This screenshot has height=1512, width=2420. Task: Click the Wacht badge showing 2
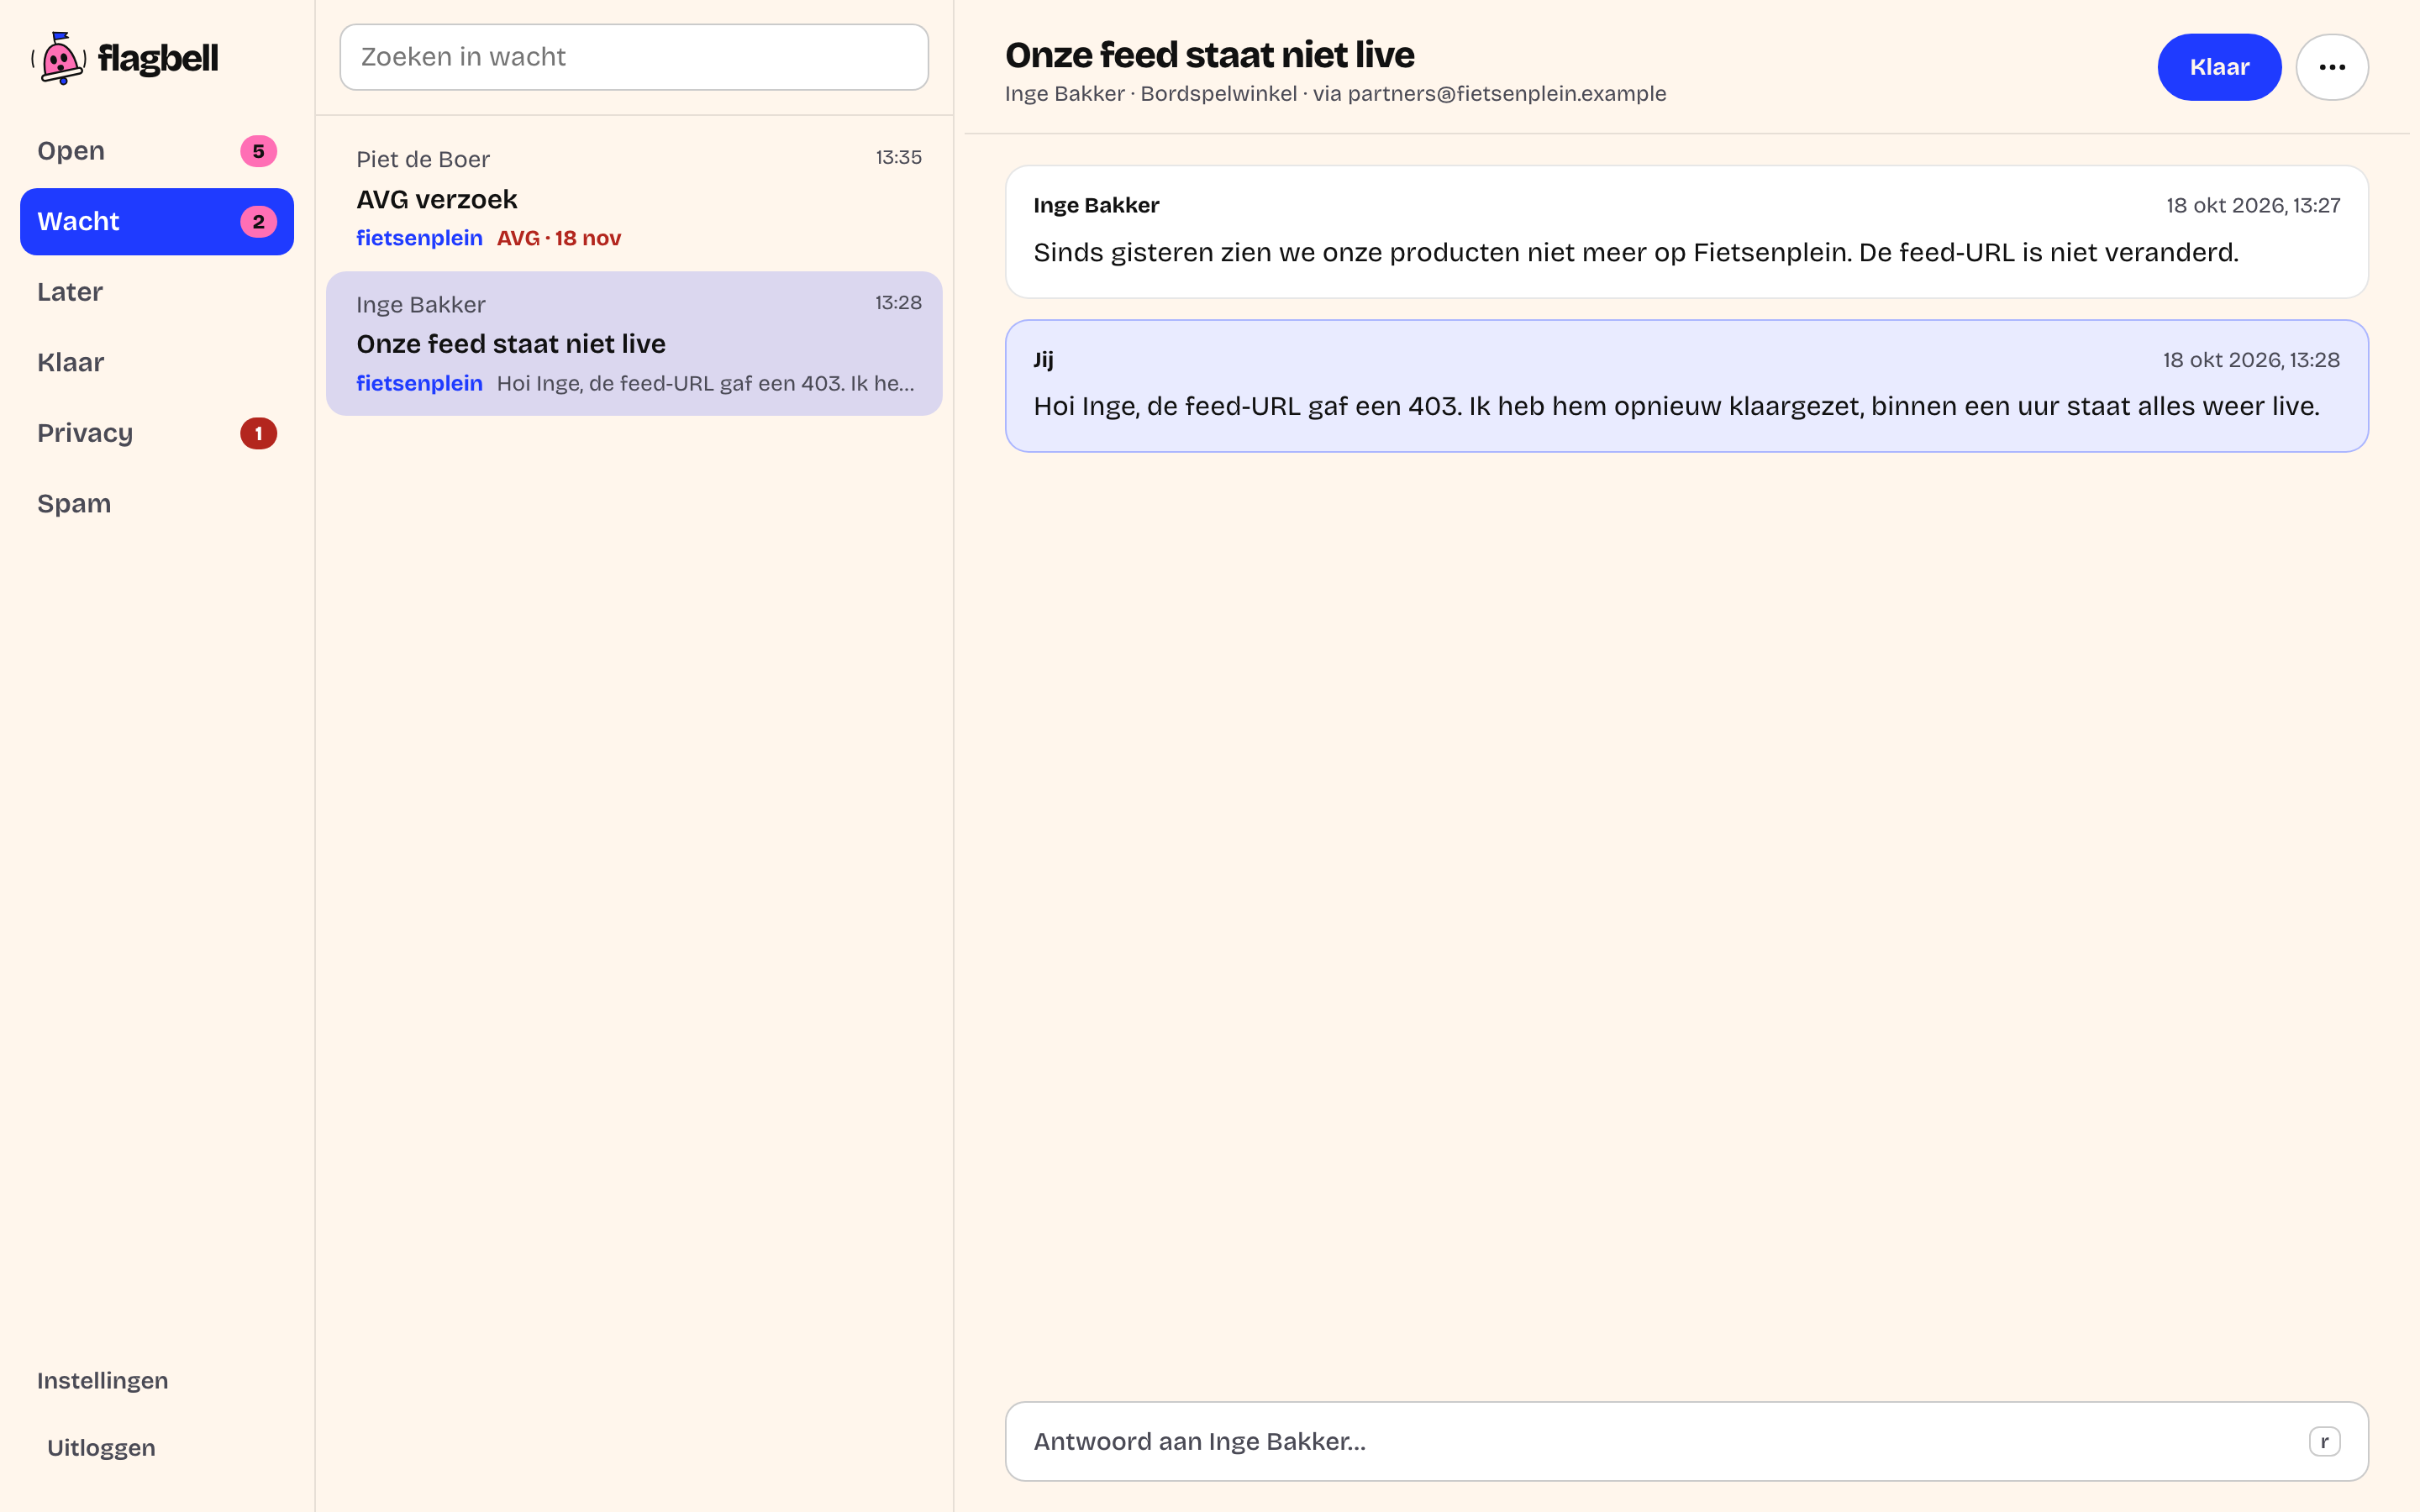[x=258, y=222]
